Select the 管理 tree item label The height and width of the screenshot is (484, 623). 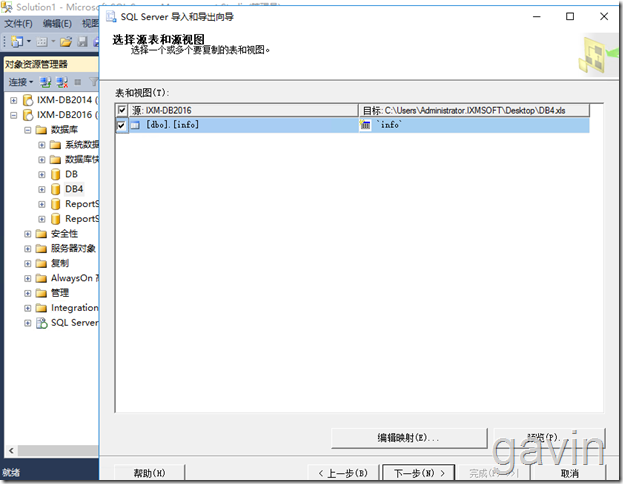(x=60, y=293)
